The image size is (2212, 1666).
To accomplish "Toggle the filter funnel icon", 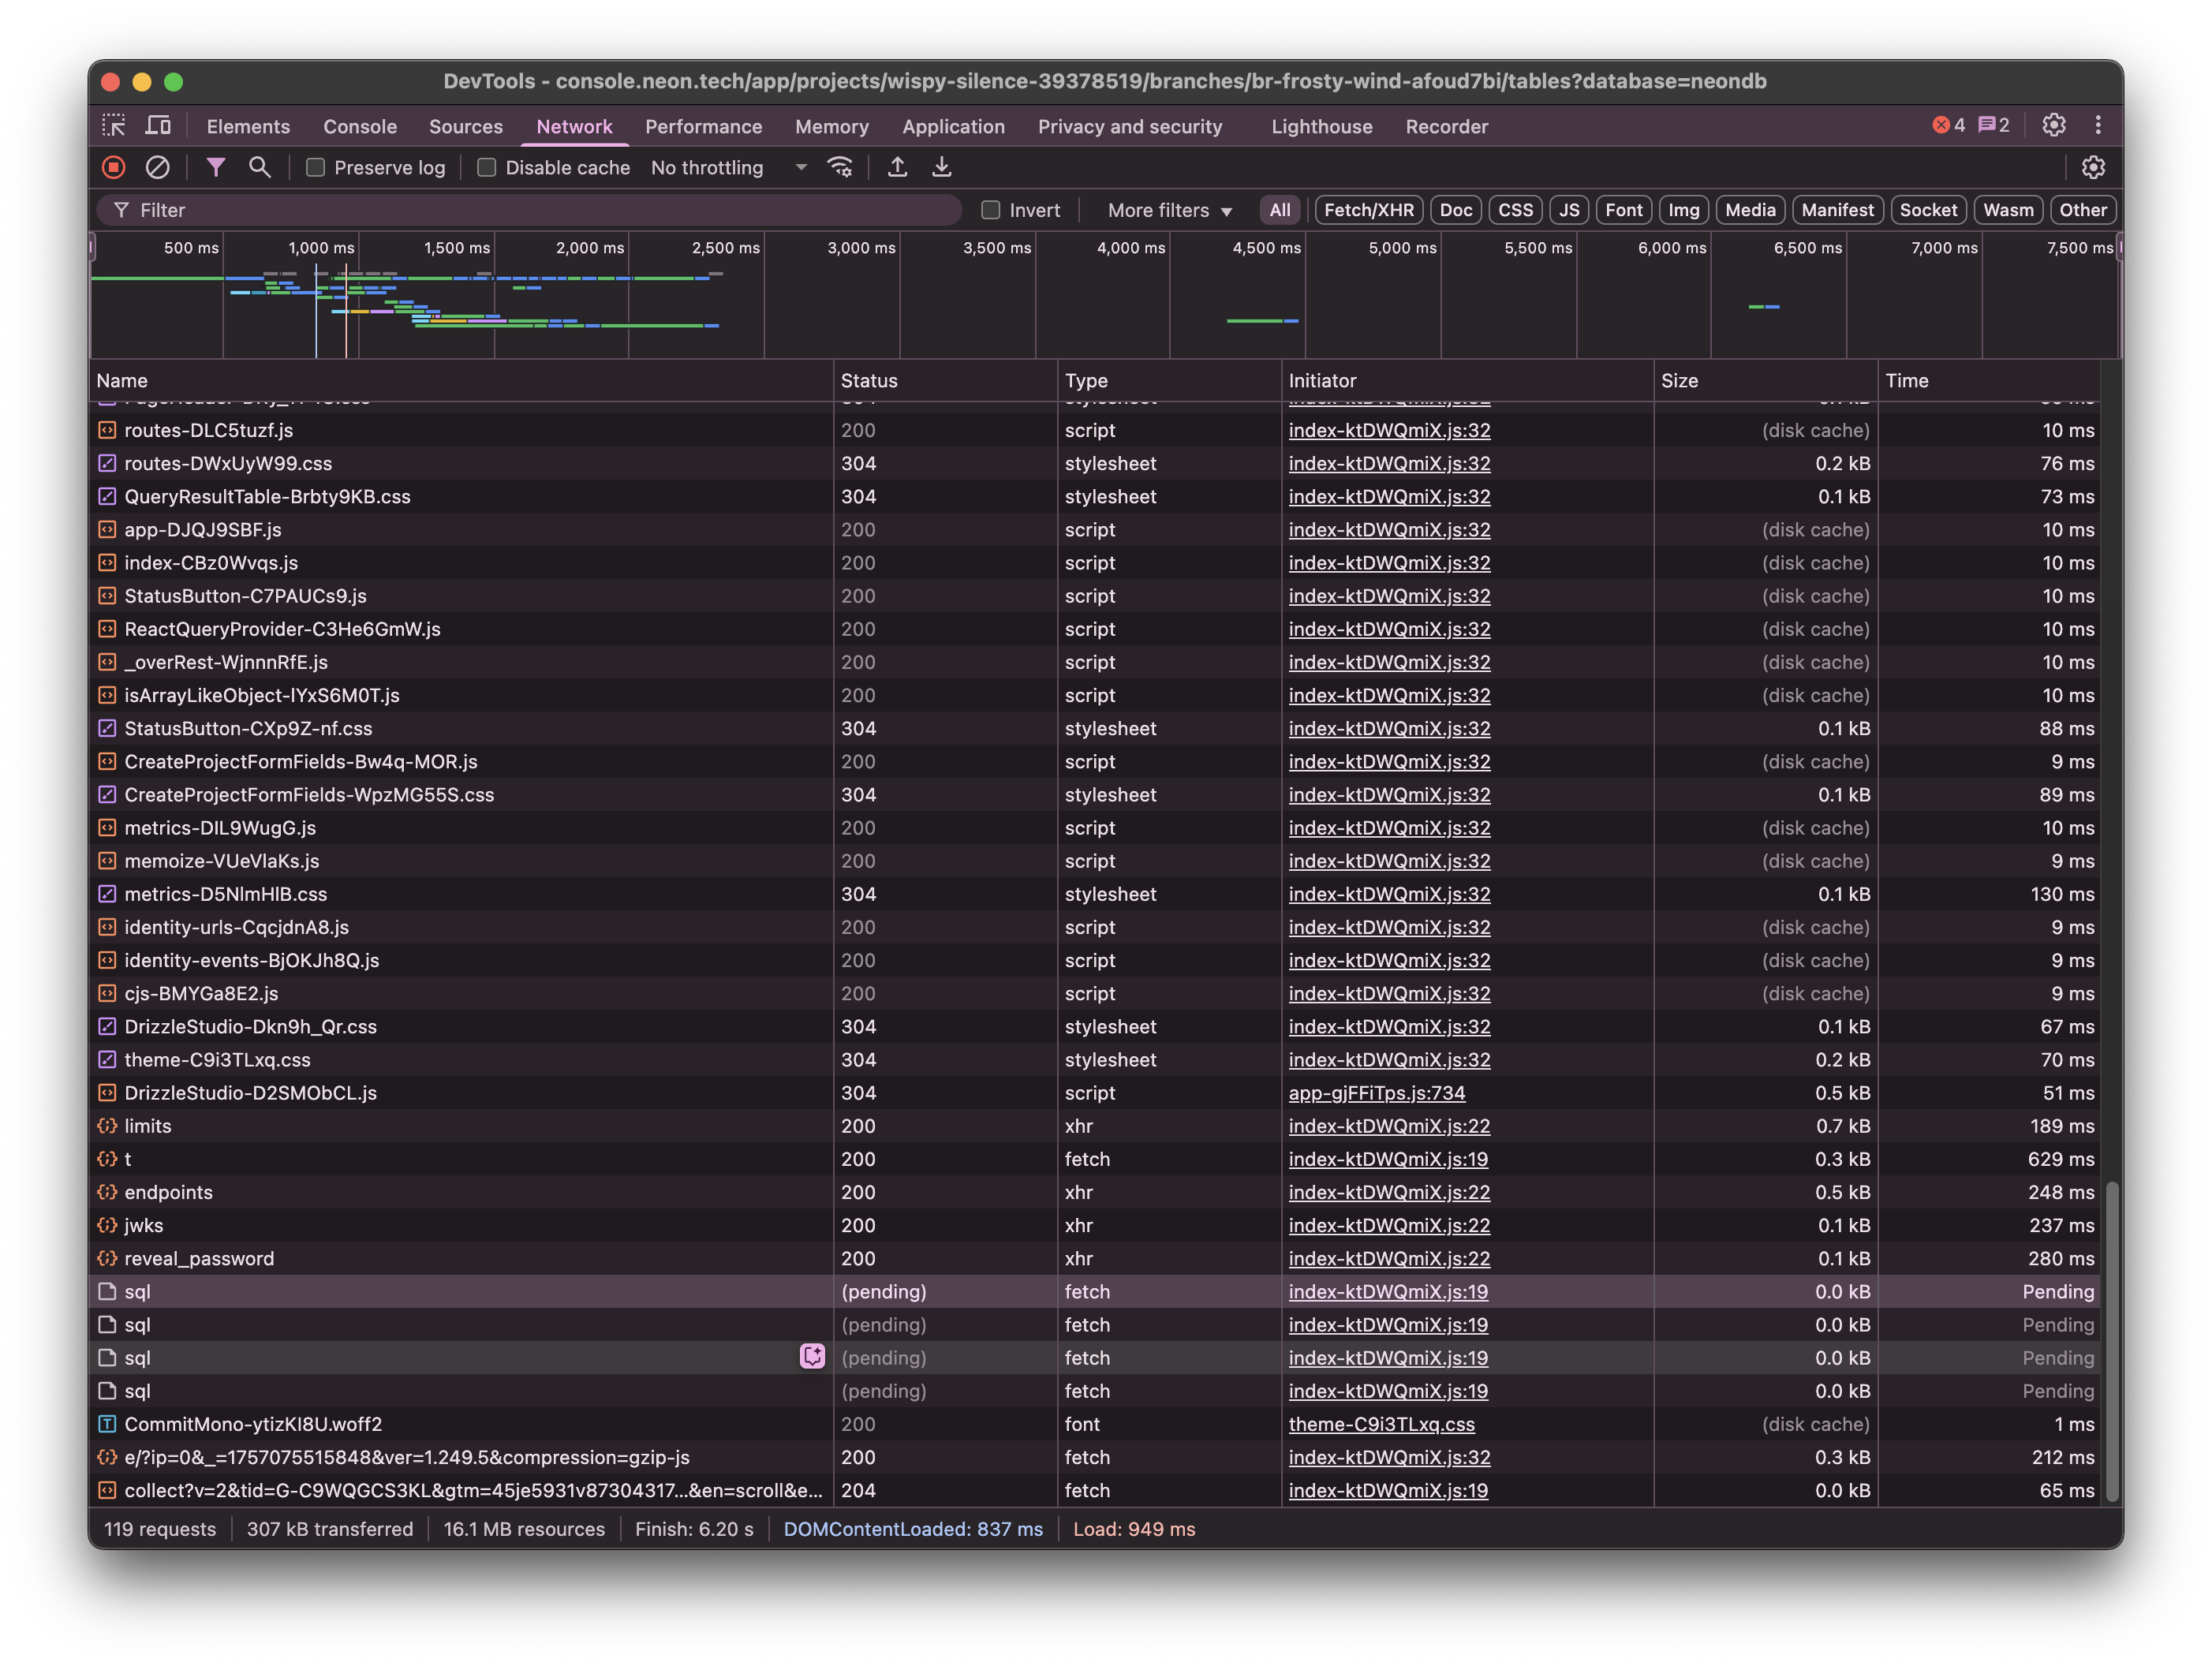I will point(215,168).
